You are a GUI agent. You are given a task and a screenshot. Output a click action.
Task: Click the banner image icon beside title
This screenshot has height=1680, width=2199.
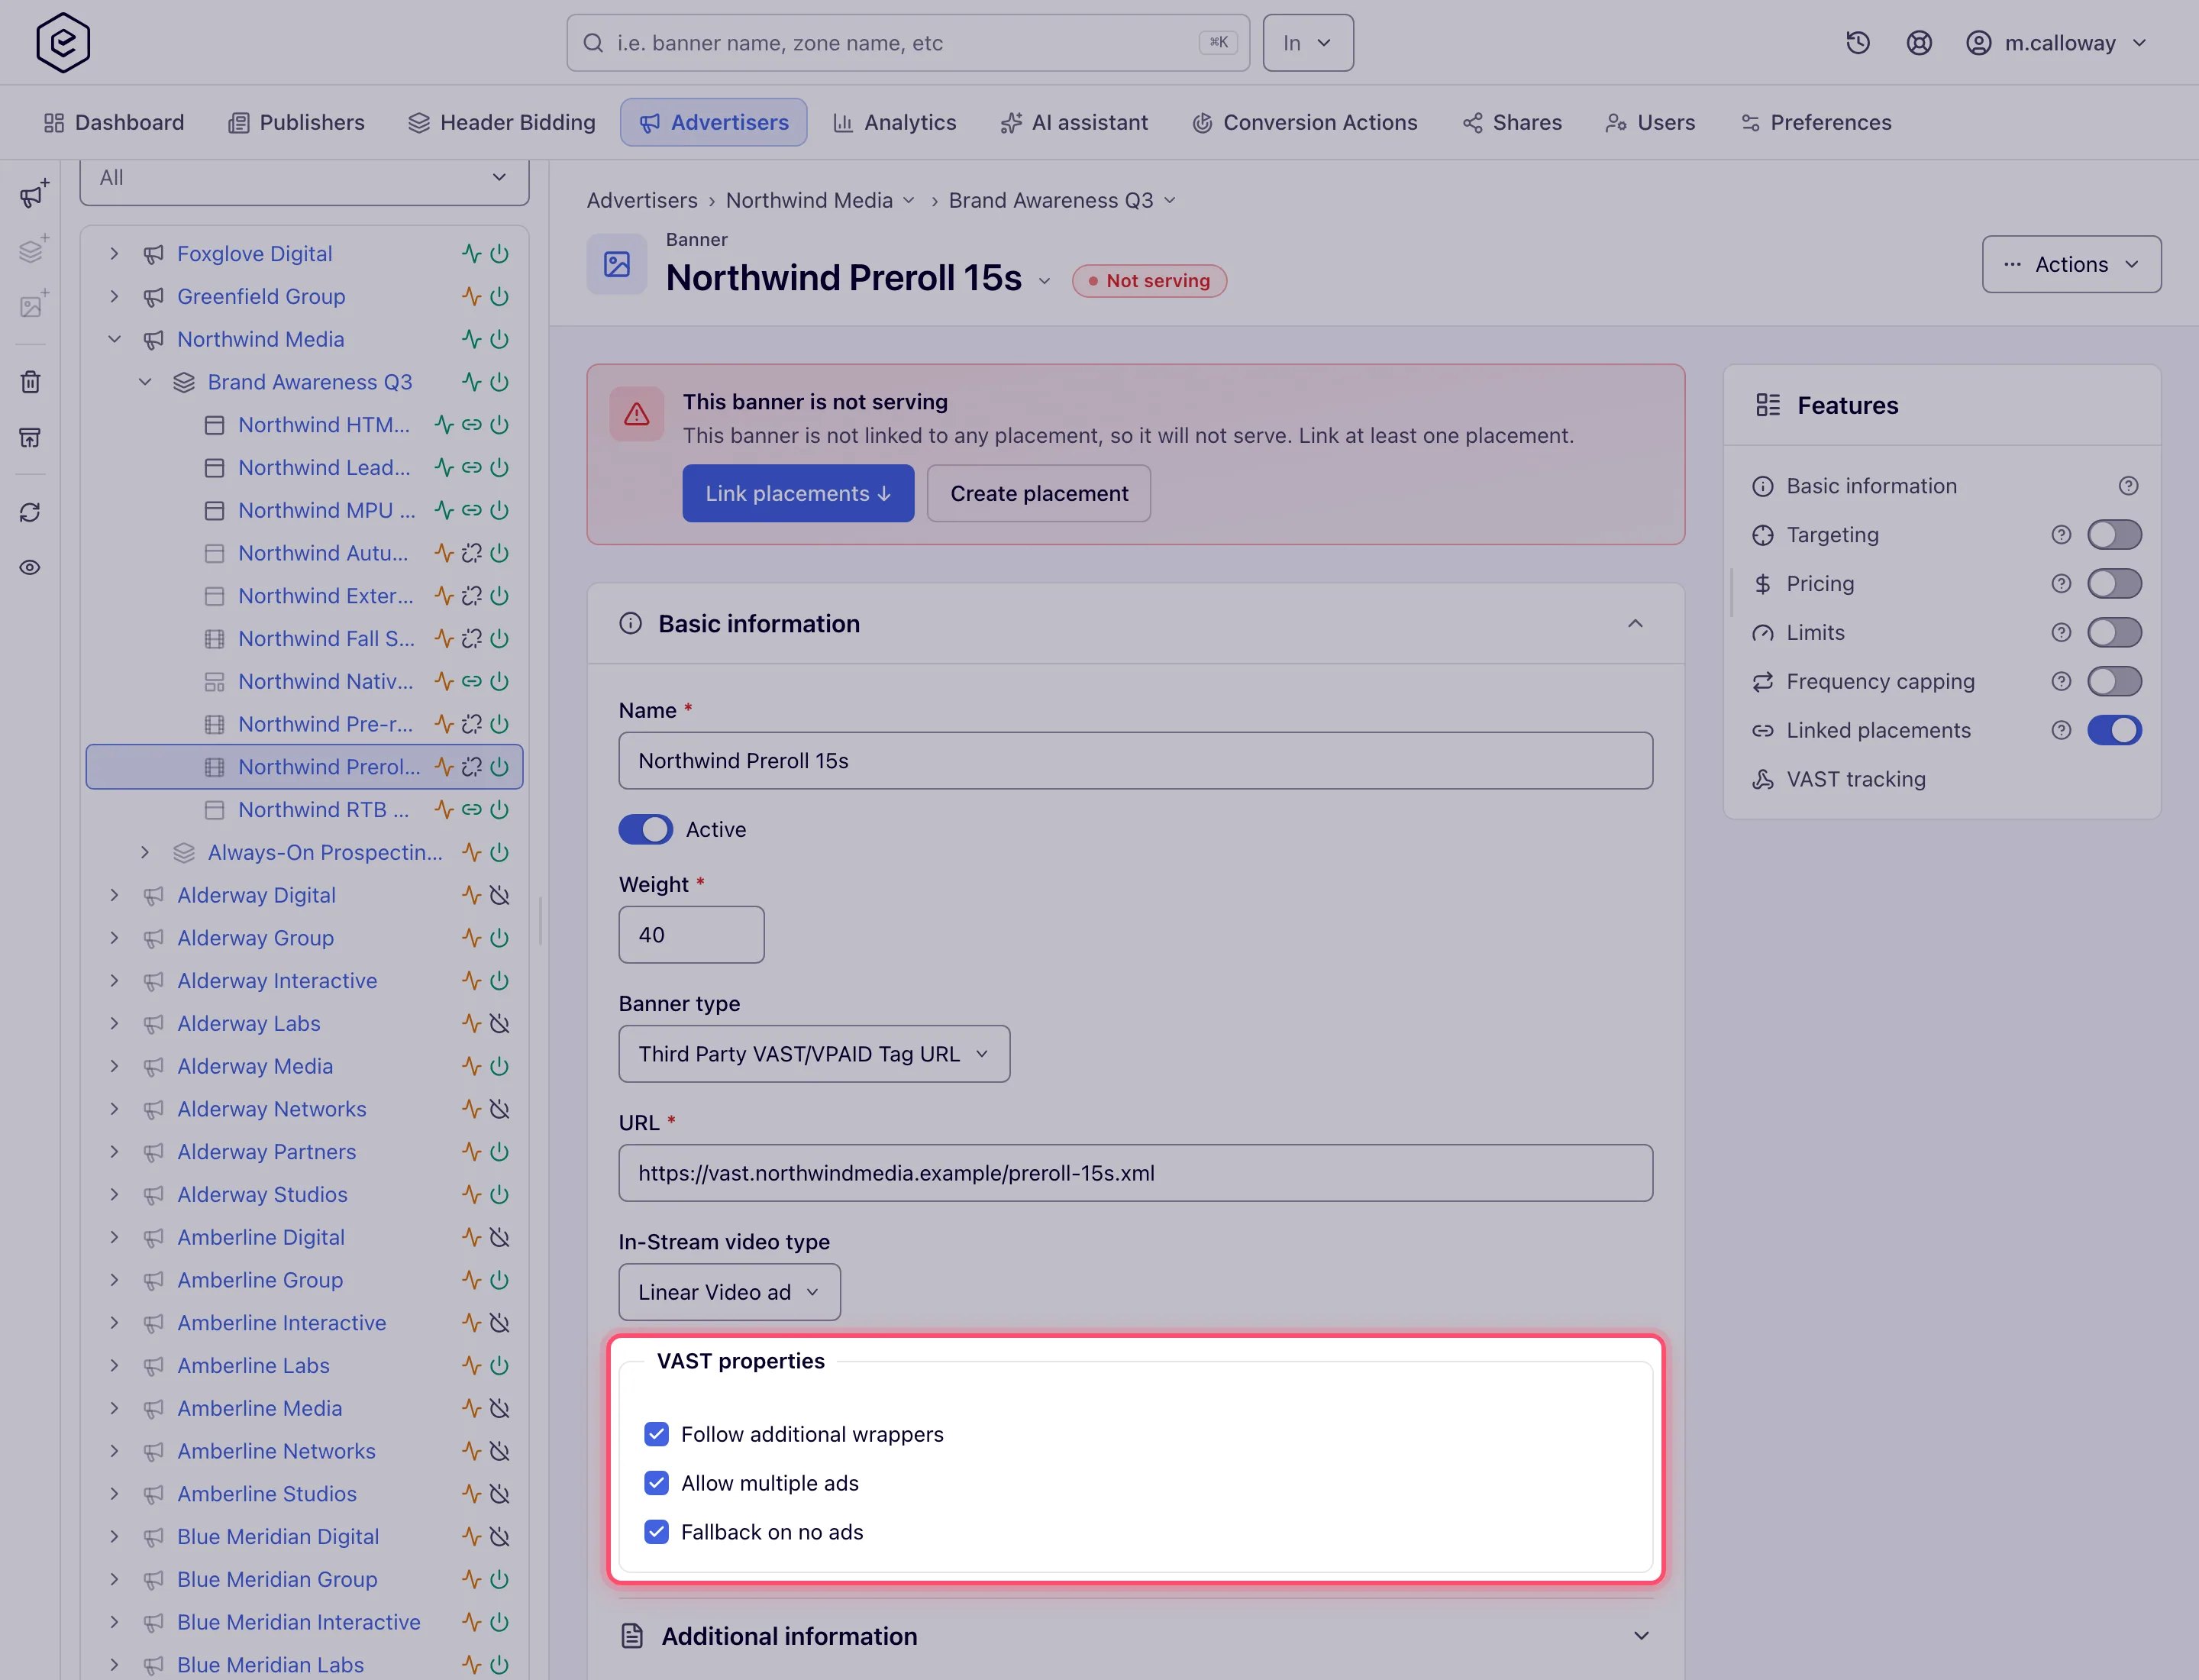tap(617, 264)
